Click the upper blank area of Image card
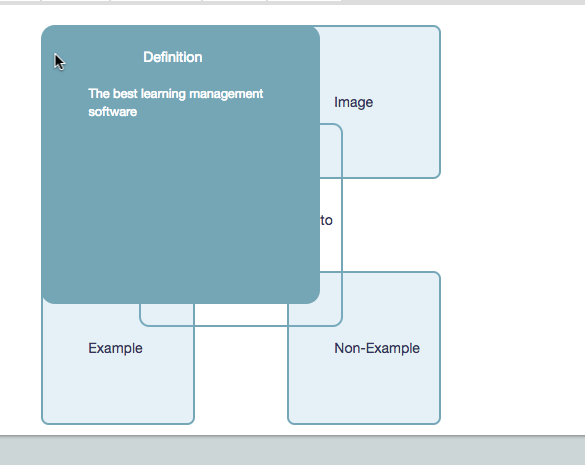The image size is (585, 465). click(x=380, y=60)
